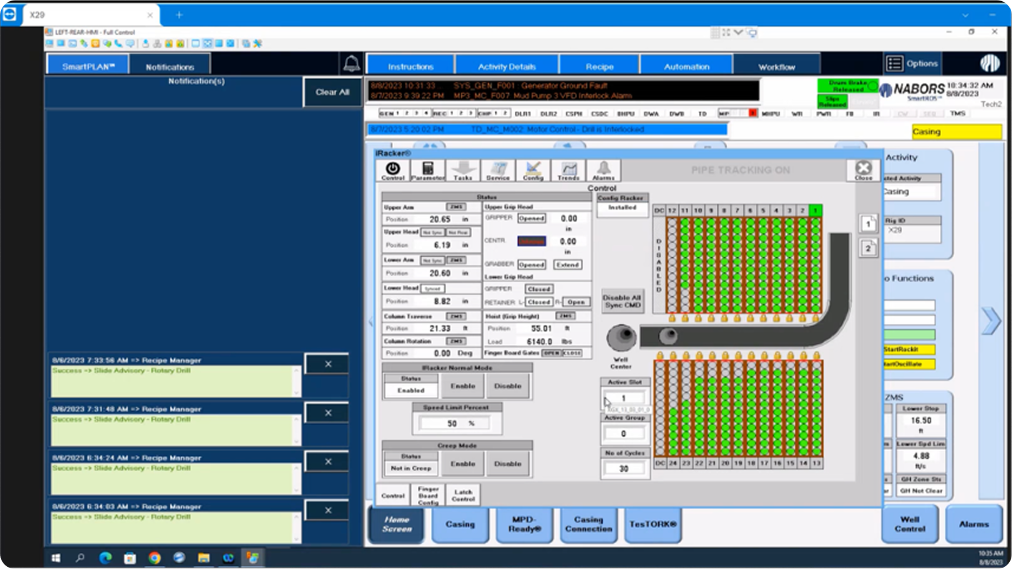Open MPD-Ready screen

pyautogui.click(x=524, y=524)
